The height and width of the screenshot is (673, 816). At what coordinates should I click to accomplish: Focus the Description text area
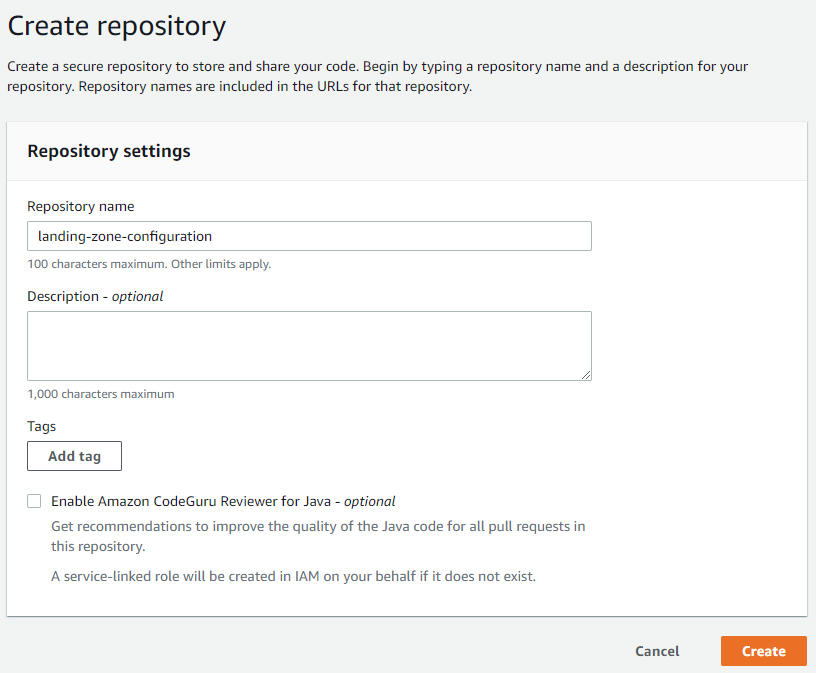coord(308,345)
